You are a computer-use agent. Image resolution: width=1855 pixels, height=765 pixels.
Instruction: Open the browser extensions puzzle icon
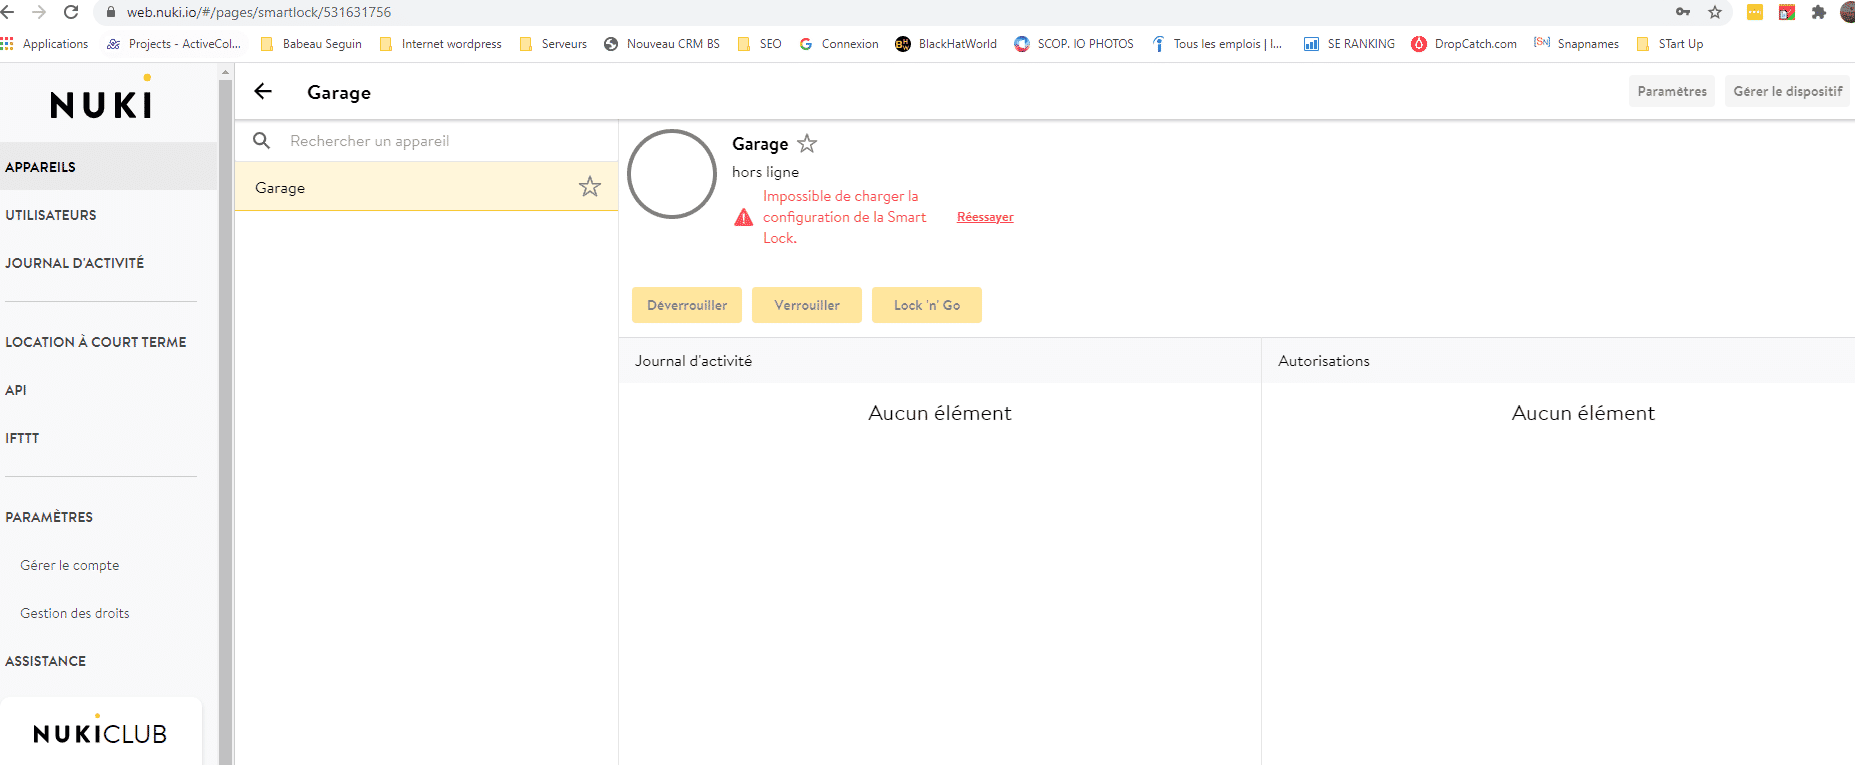click(1818, 12)
